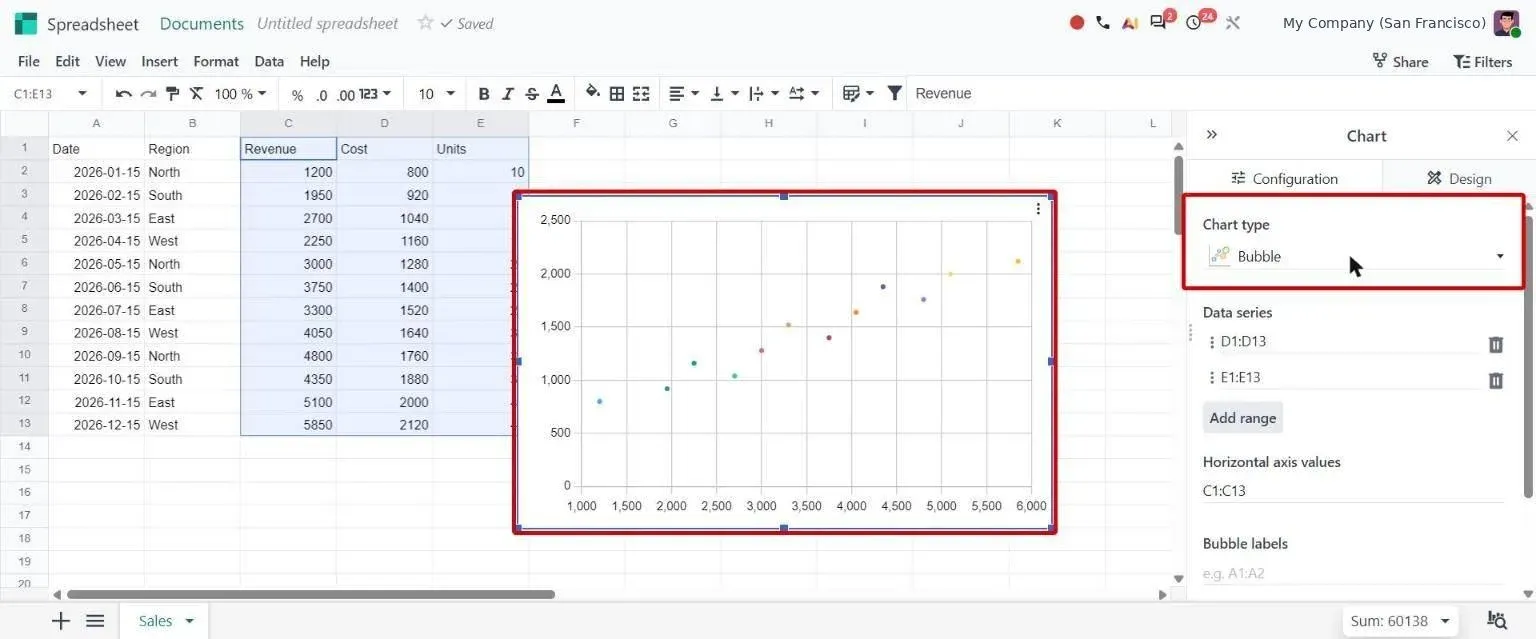Open the table format dropdown
Screen dimensions: 1536x639
(x=858, y=94)
